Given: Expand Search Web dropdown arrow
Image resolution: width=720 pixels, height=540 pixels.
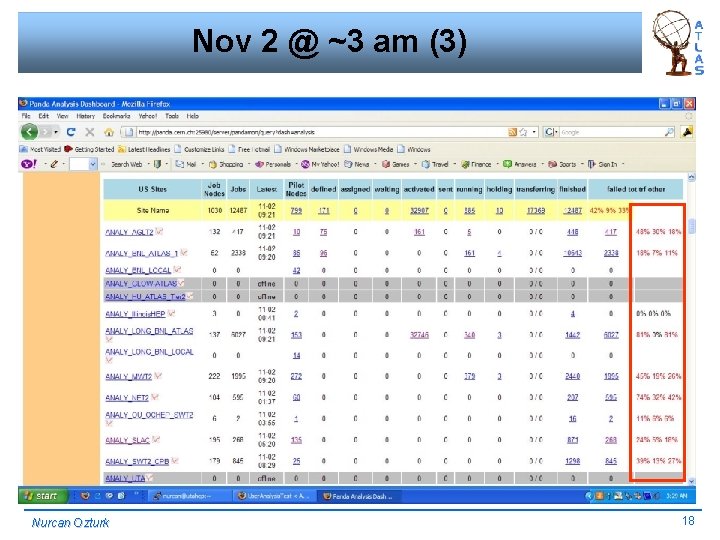Looking at the screenshot, I should [148, 164].
